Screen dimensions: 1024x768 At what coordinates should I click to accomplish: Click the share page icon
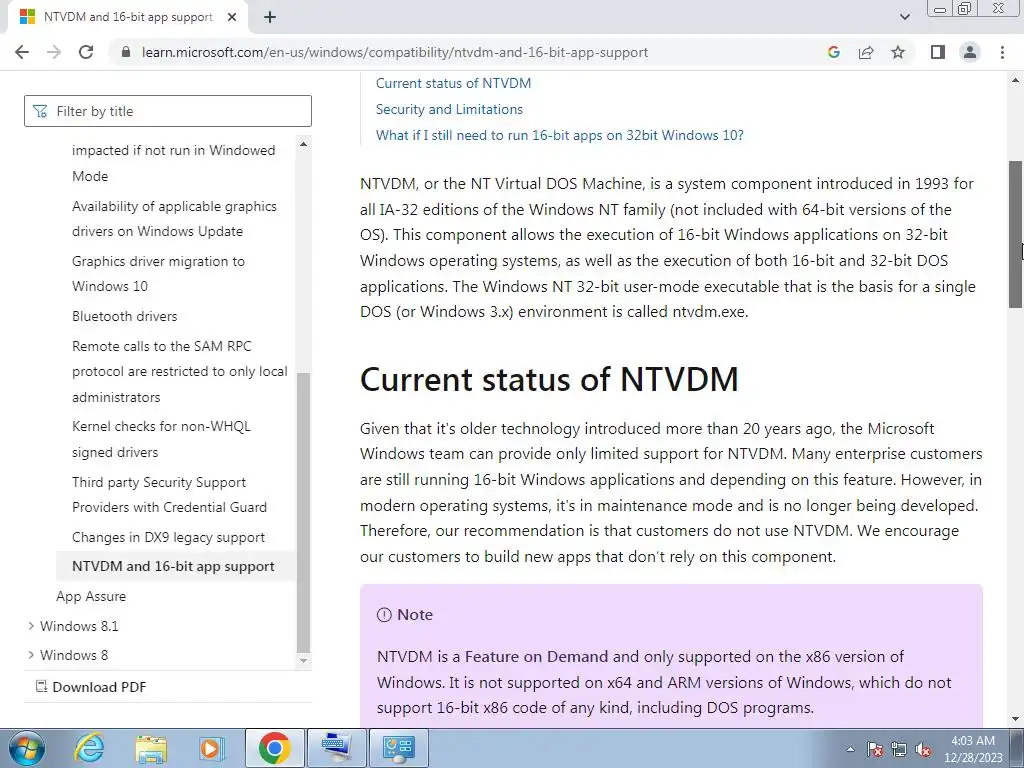(866, 52)
